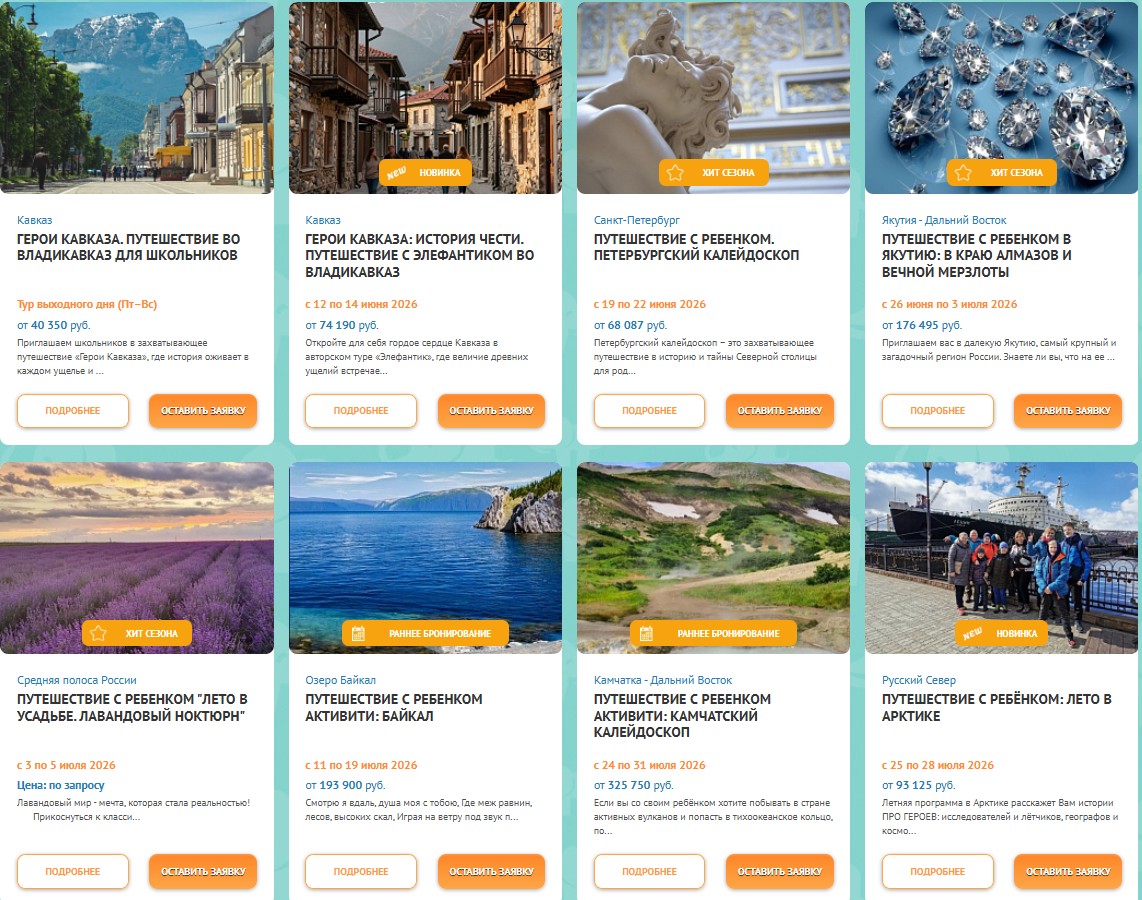Click Оставить заявку for the Petersburg kaleidoscope tour

coord(780,411)
